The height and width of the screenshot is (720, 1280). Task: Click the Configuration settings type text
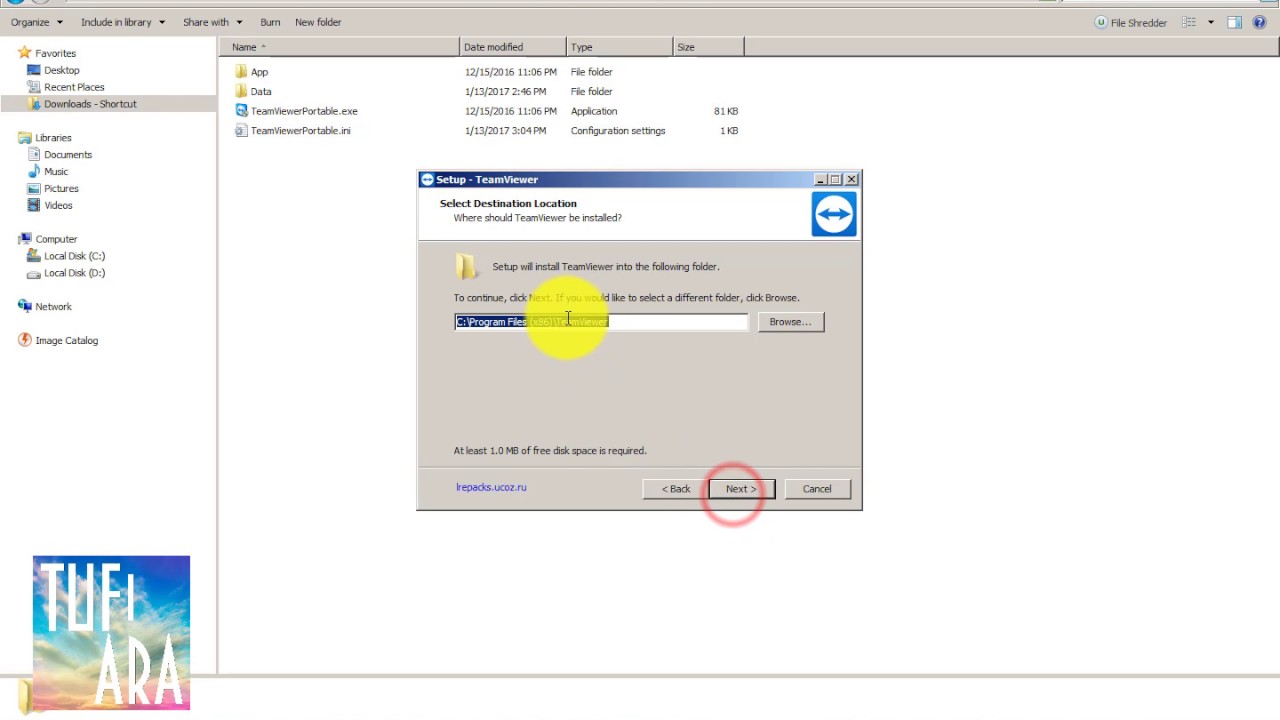pyautogui.click(x=618, y=131)
